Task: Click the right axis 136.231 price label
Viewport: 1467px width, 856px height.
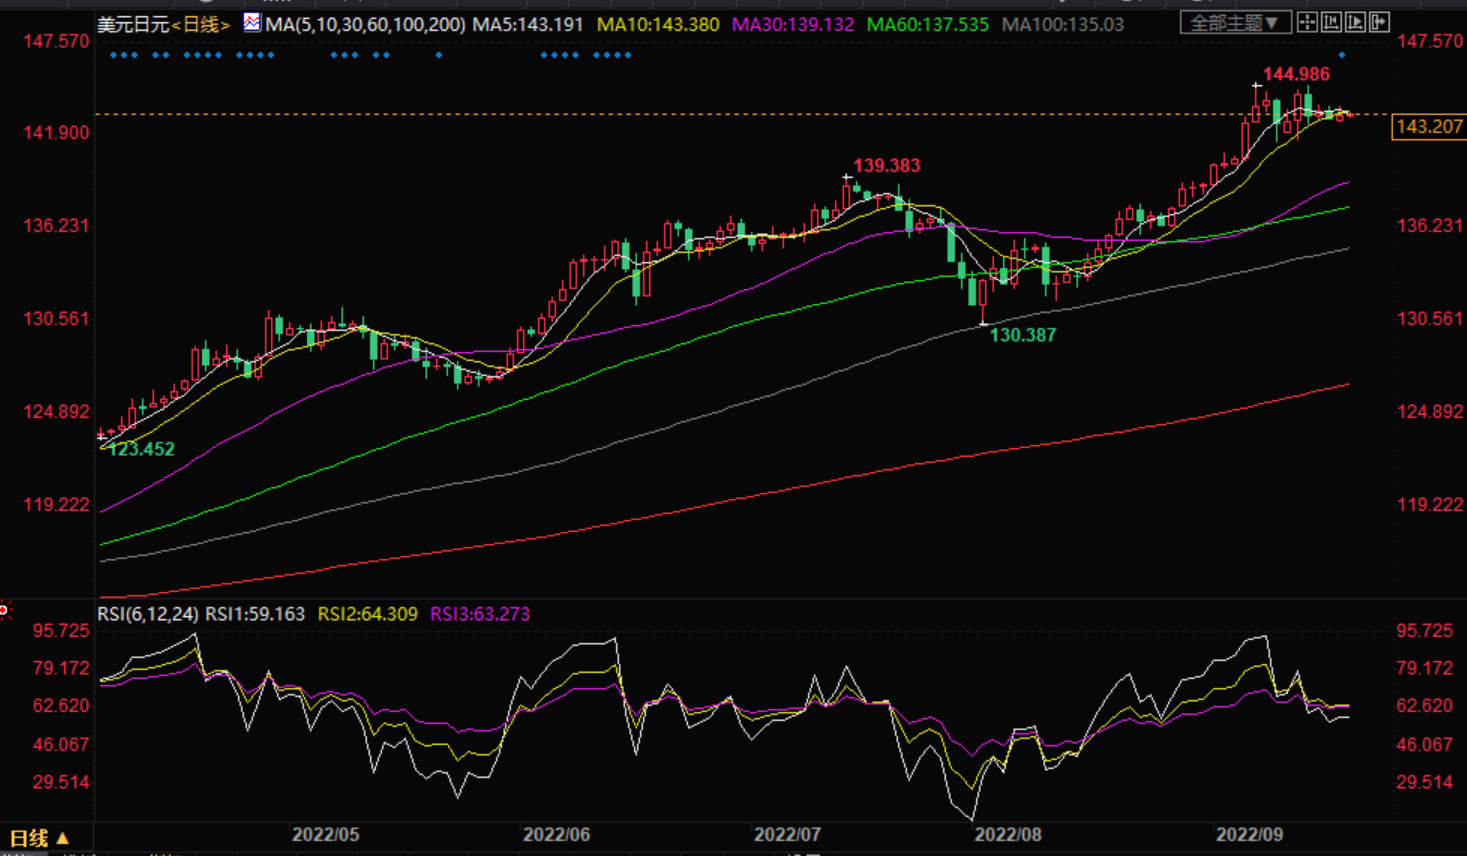Action: coord(1430,226)
